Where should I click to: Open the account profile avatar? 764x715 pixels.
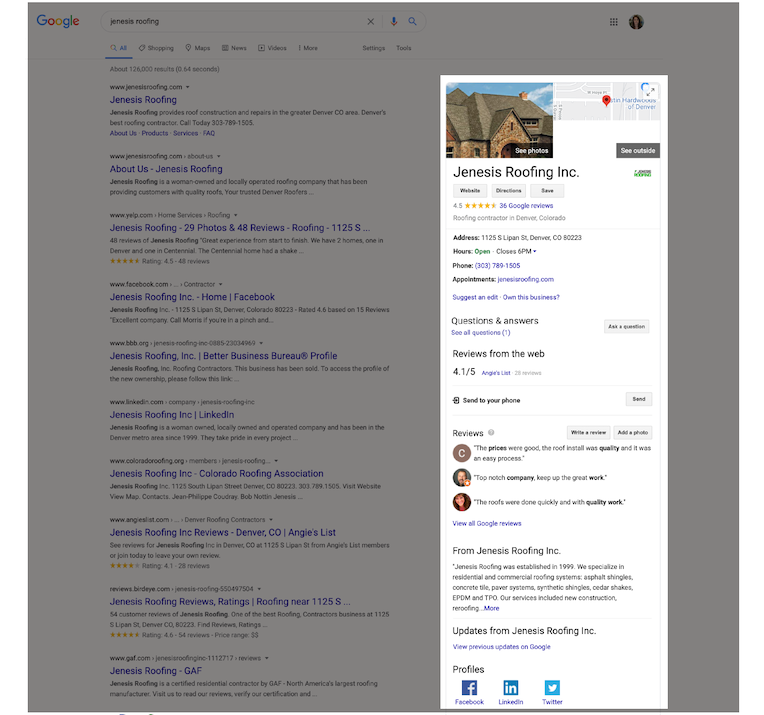coord(636,22)
